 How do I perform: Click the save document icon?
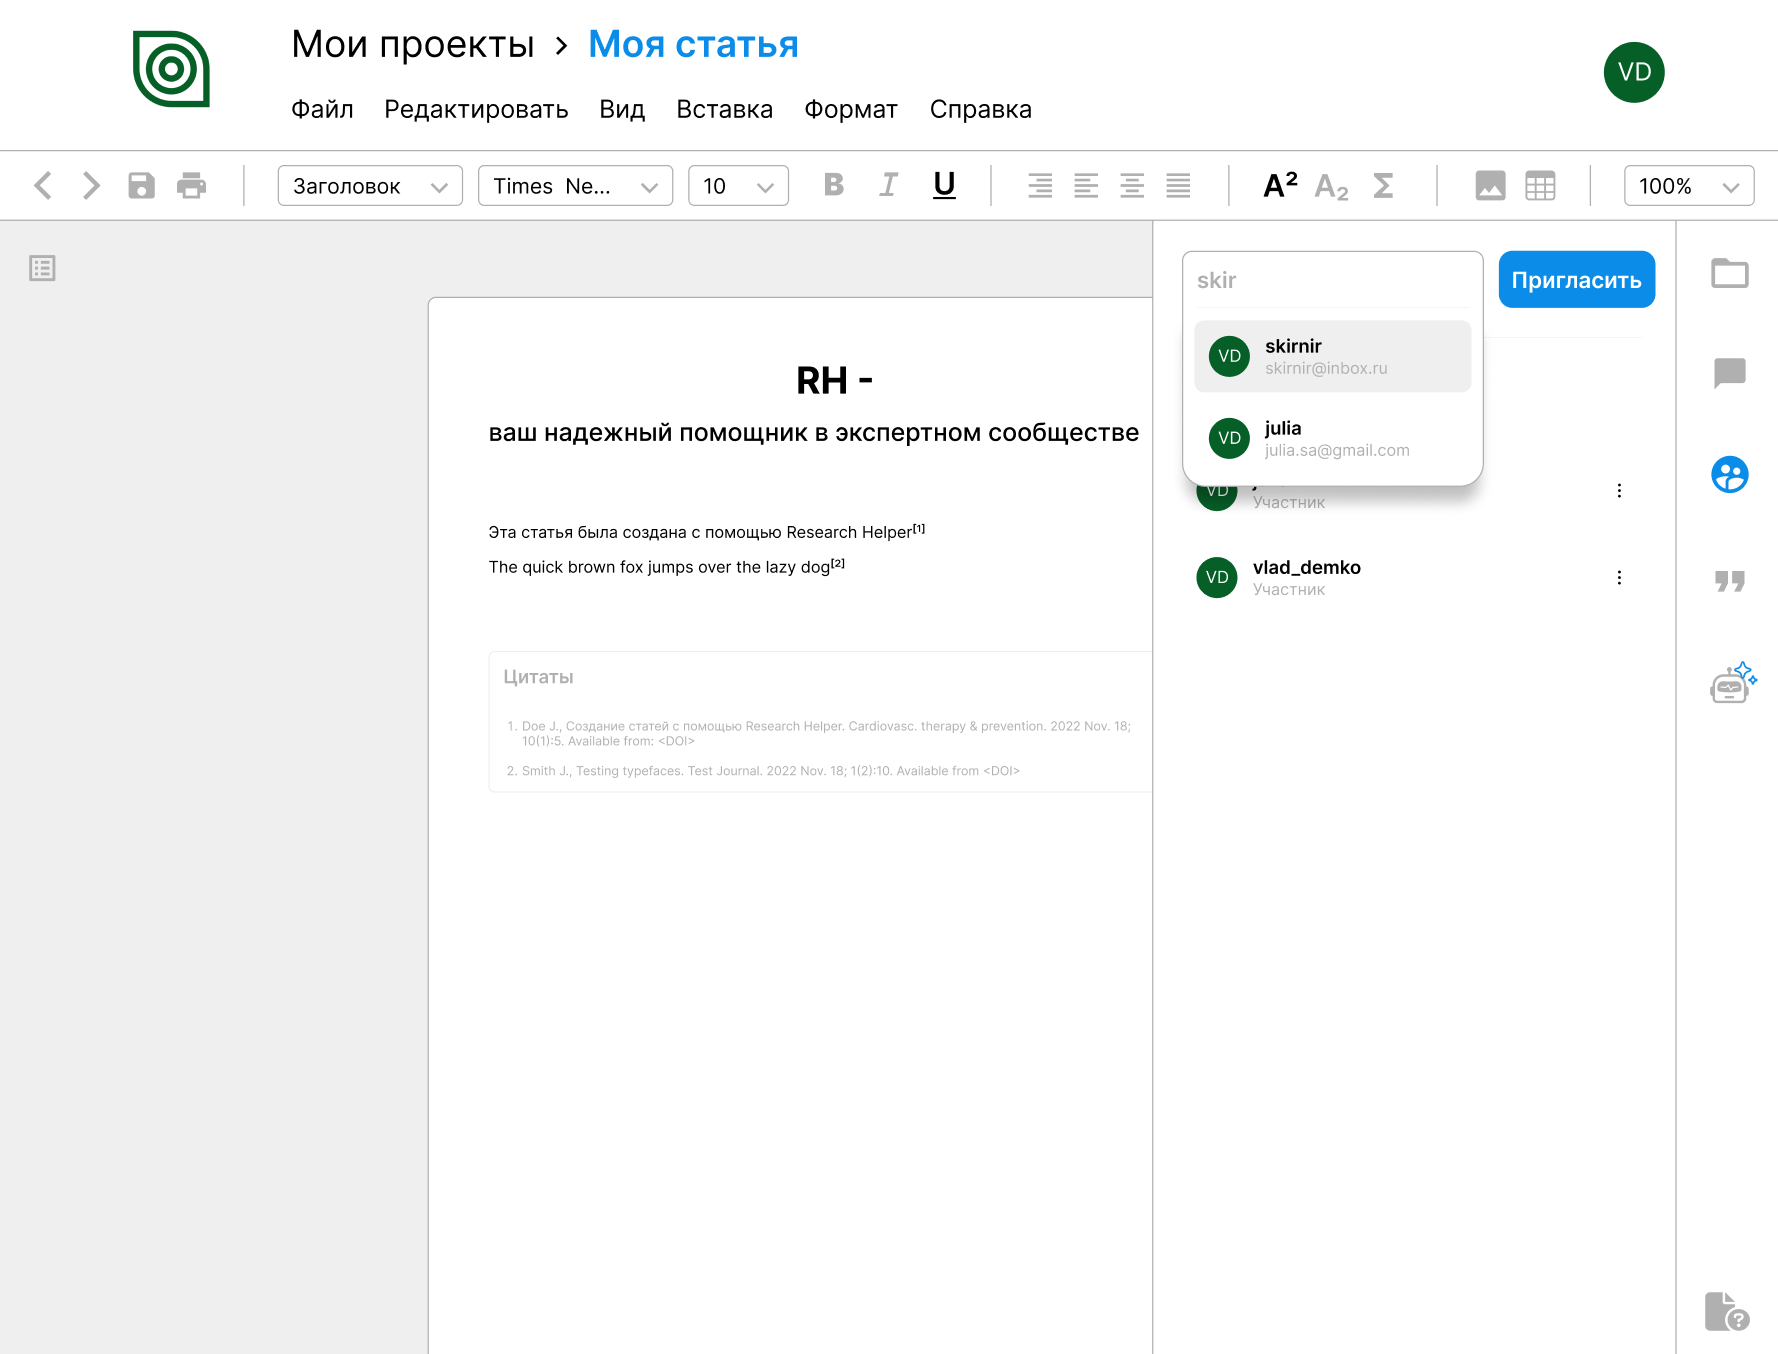(x=141, y=186)
